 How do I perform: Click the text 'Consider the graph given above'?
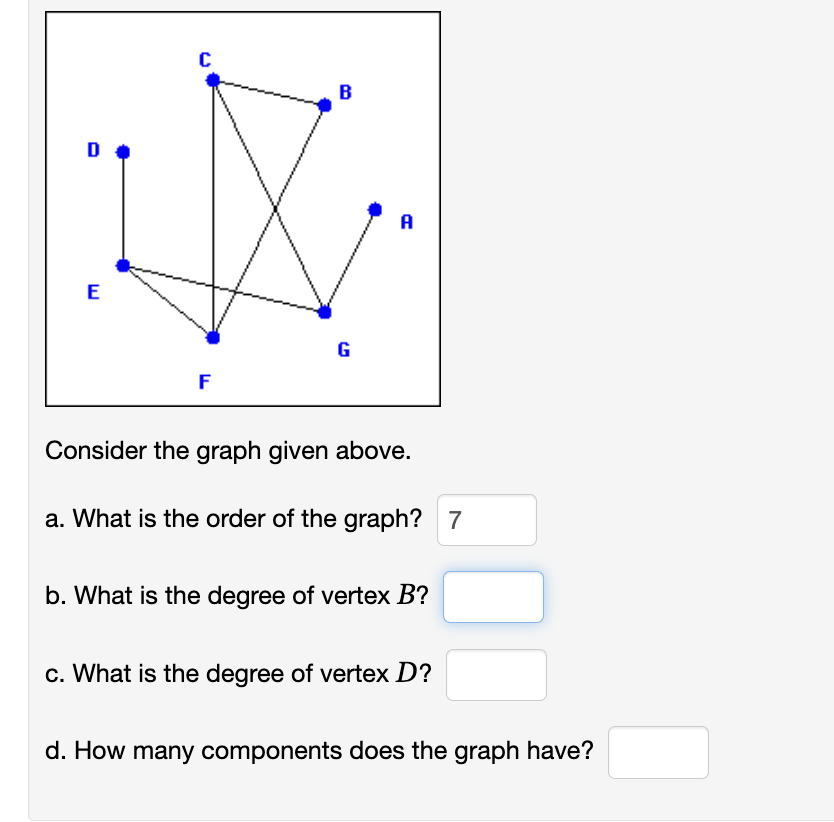(x=225, y=451)
